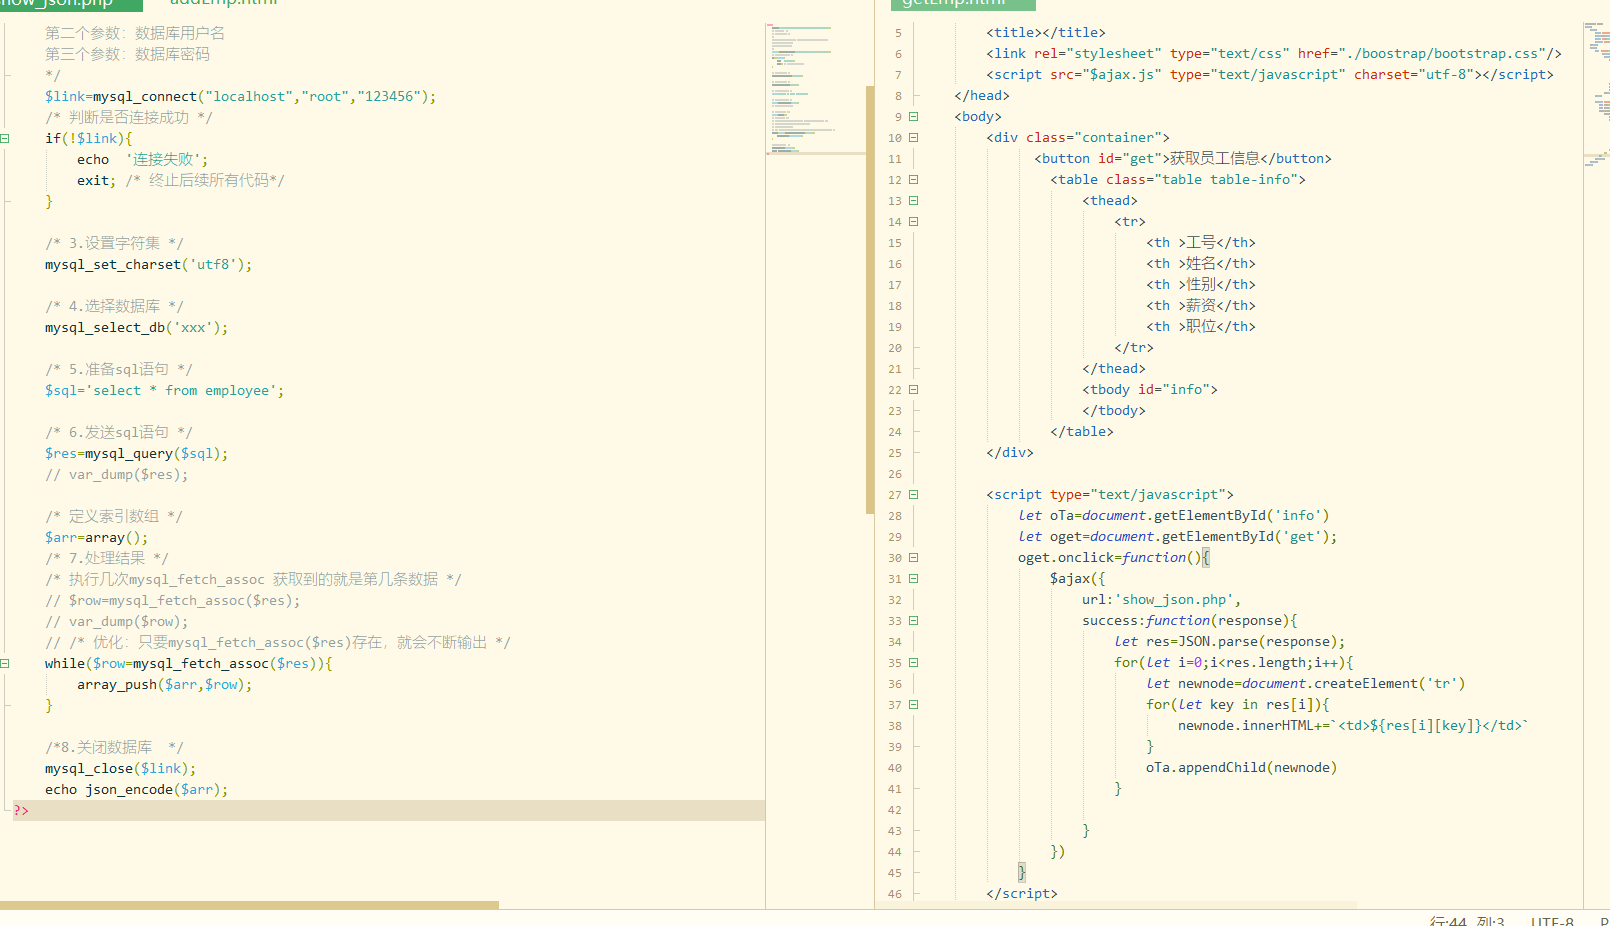Click the $arr=array() line

96,538
